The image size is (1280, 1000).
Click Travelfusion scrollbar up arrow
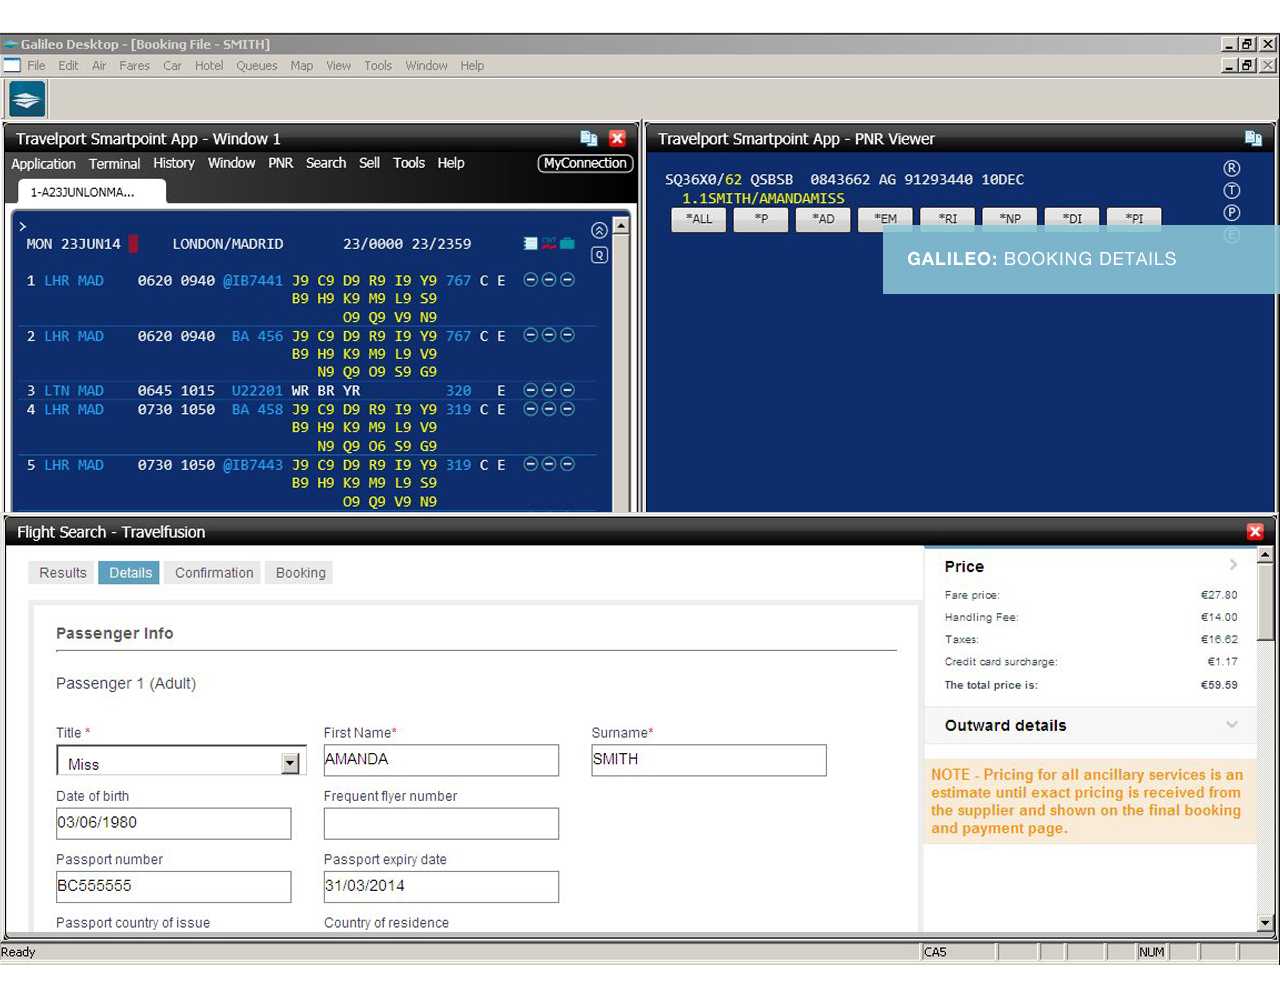pos(1265,554)
